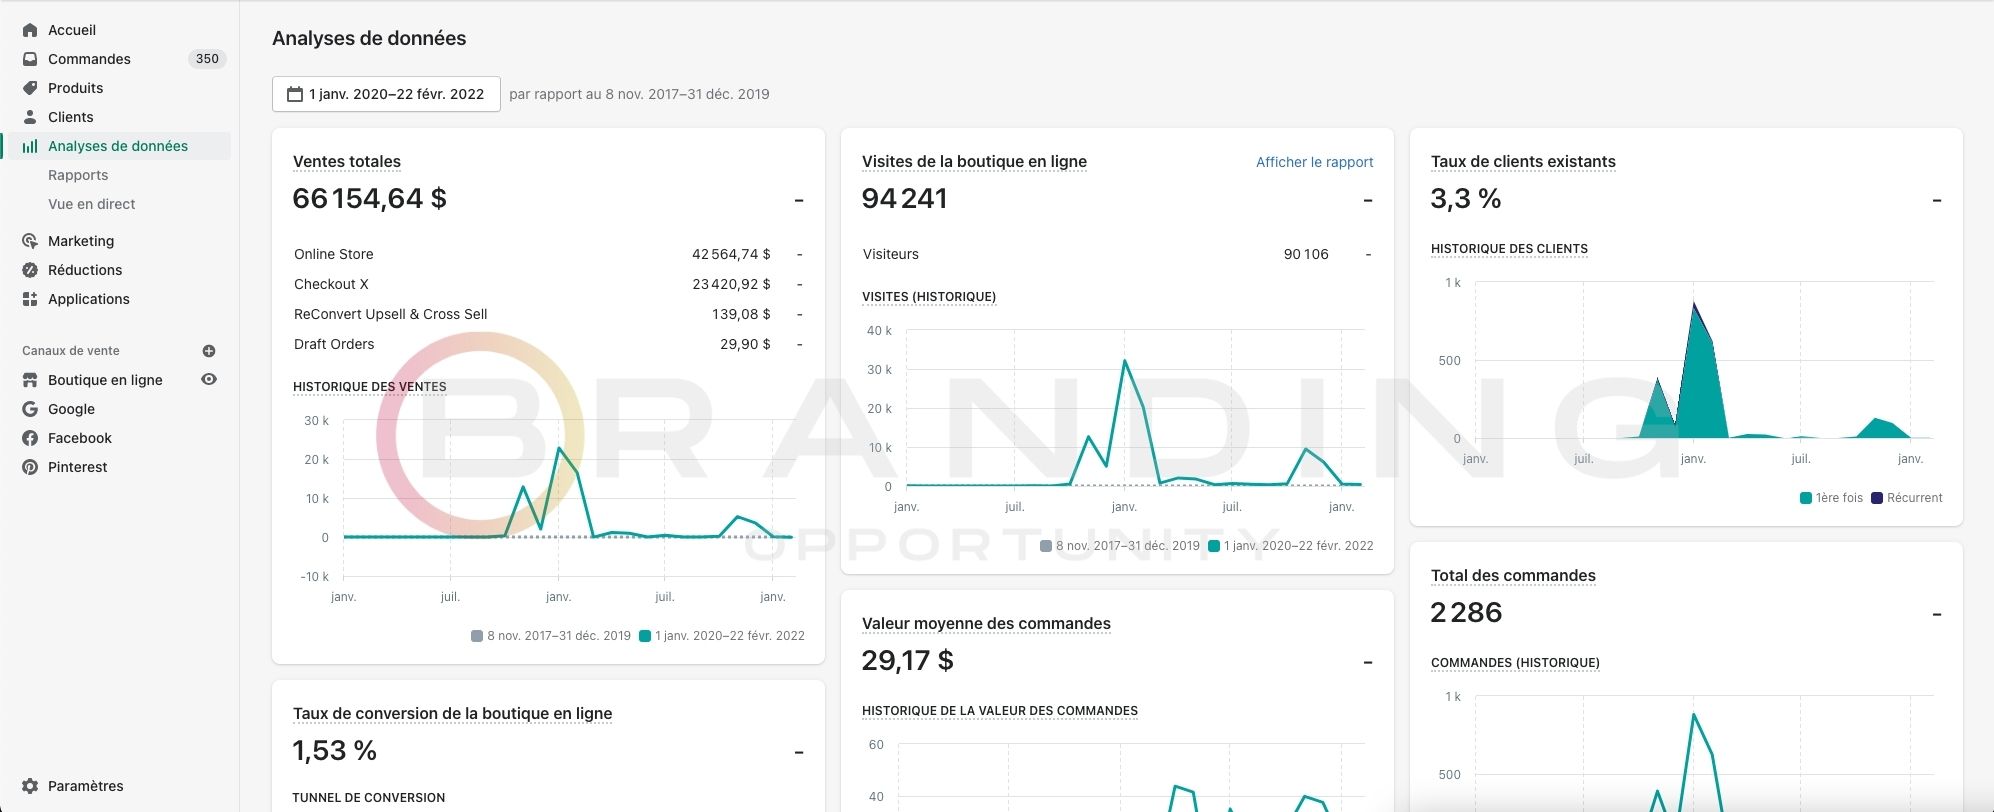Open the date range picker 1 janv. 2020–22 févr. 2022
1994x812 pixels.
coord(386,94)
